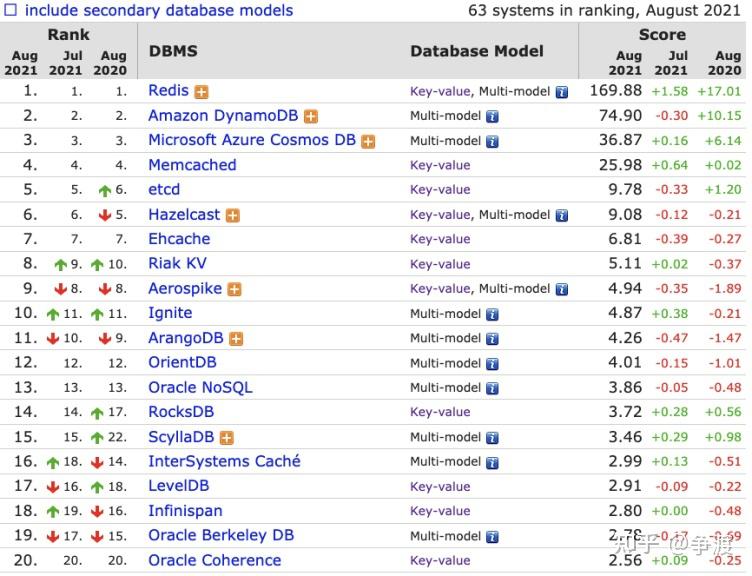Open the Oracle Berkeley DB link

221,535
